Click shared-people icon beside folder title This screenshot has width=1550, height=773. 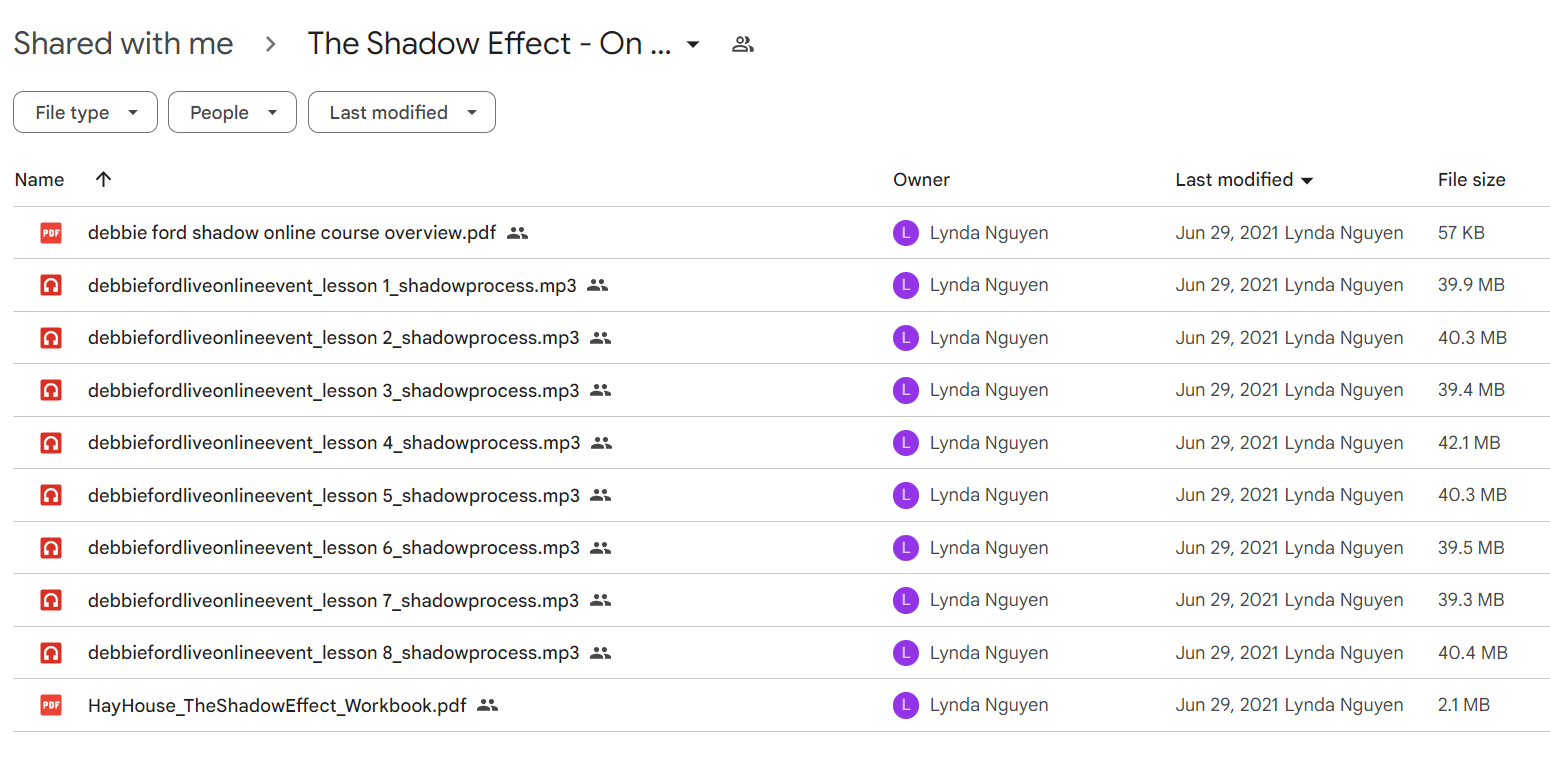[x=742, y=44]
